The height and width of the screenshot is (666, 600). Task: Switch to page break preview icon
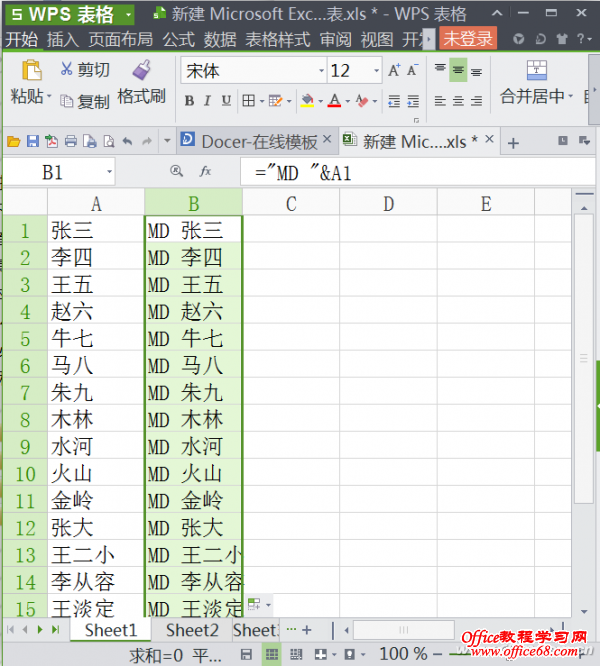point(296,655)
